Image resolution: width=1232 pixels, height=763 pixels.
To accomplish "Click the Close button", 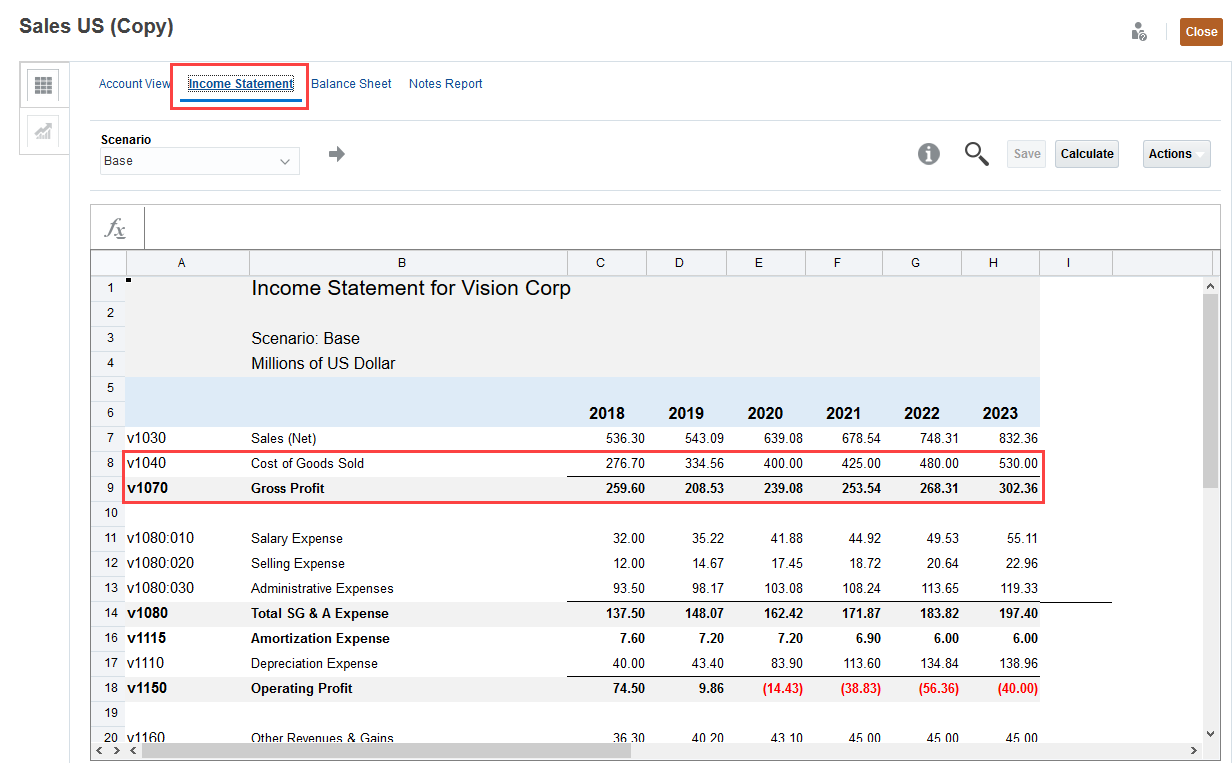I will tap(1201, 32).
